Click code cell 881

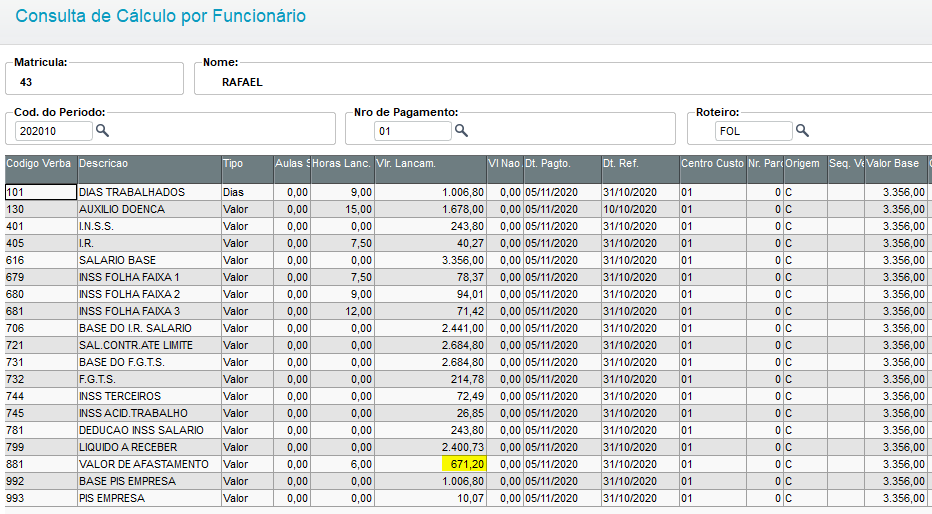point(41,464)
